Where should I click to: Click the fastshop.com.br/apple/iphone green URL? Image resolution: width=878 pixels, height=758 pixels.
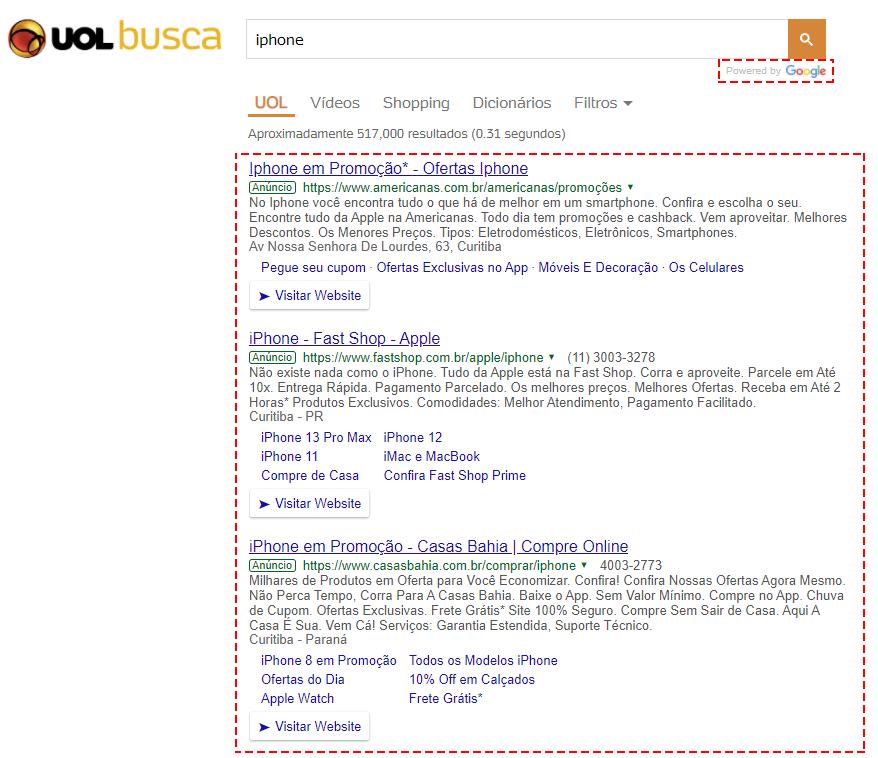point(423,358)
